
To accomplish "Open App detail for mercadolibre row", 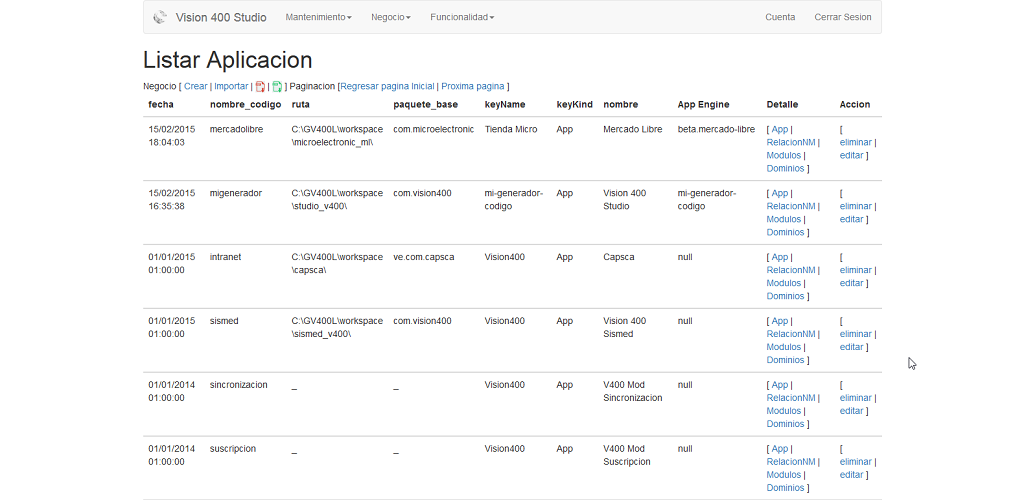I will [780, 129].
